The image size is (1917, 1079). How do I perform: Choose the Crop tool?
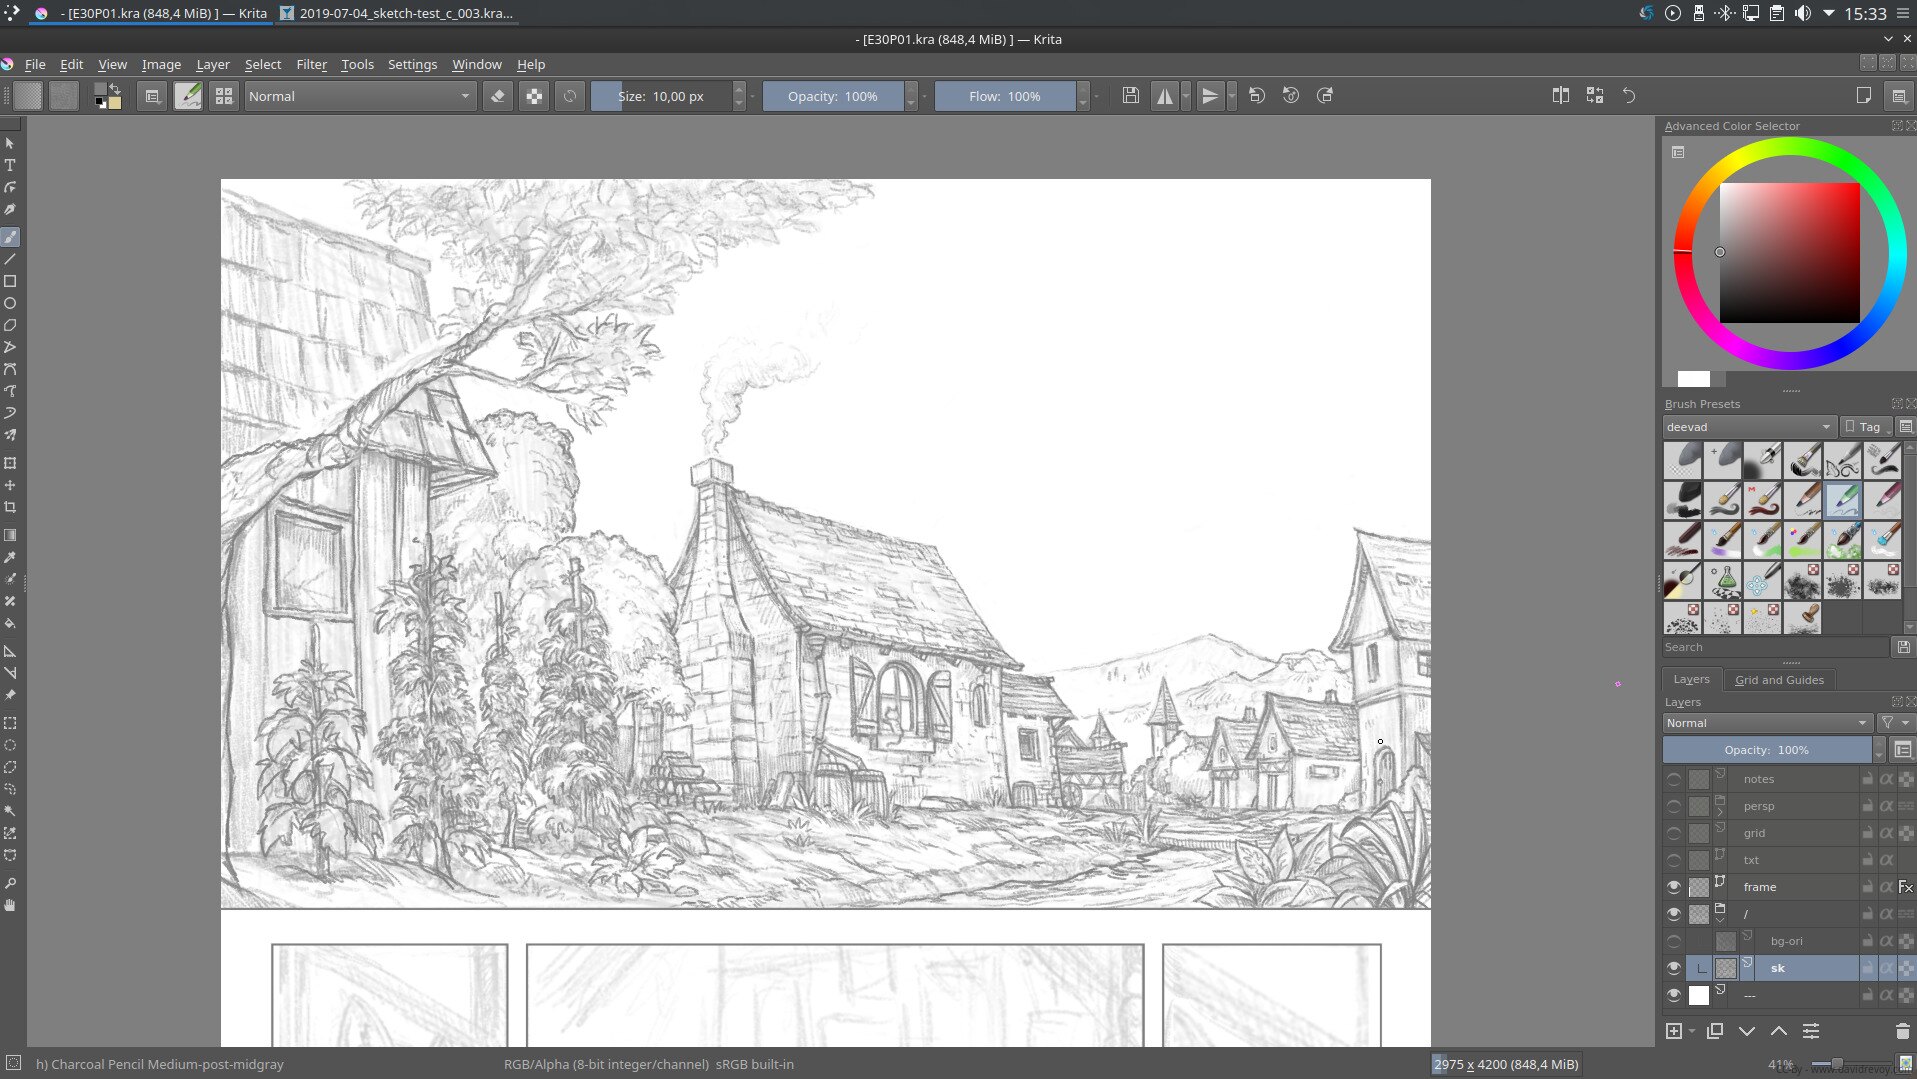click(10, 507)
